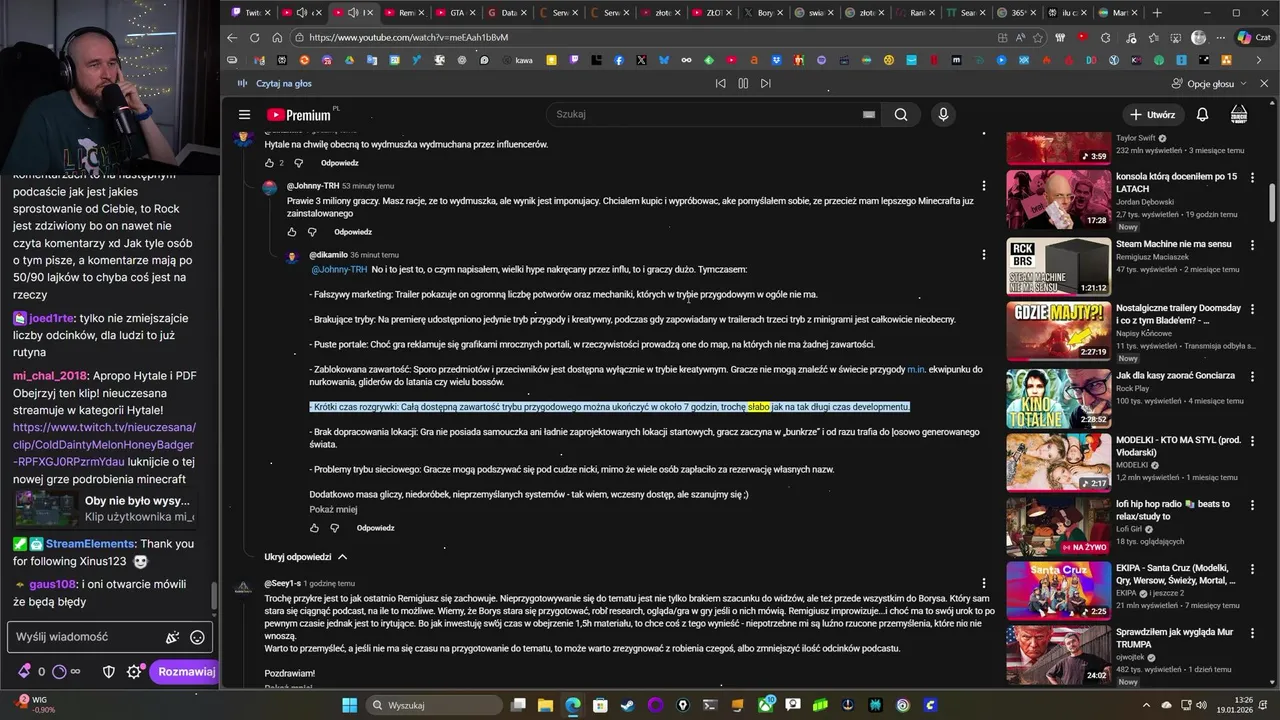1280x720 pixels.
Task: Open Gdzie Majty video thumbnail
Action: (1058, 331)
